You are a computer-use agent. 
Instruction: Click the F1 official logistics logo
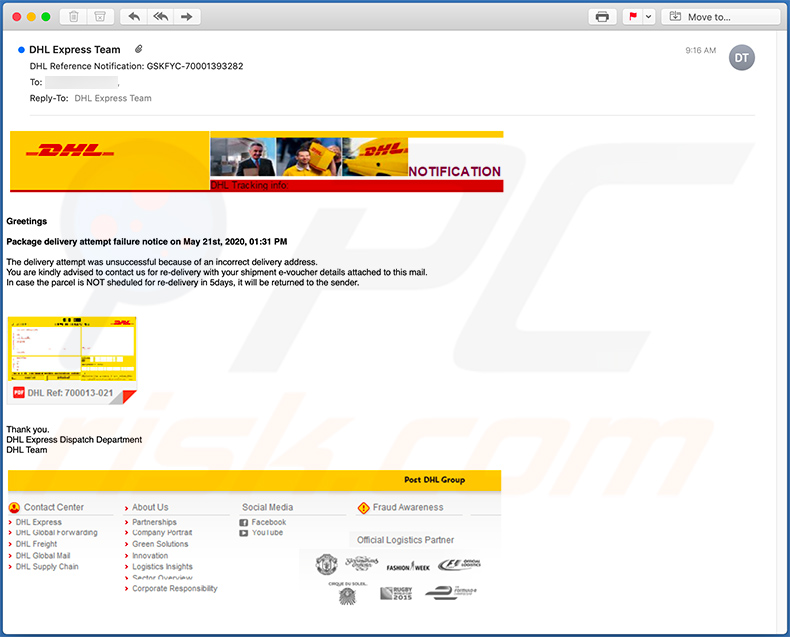pyautogui.click(x=459, y=564)
